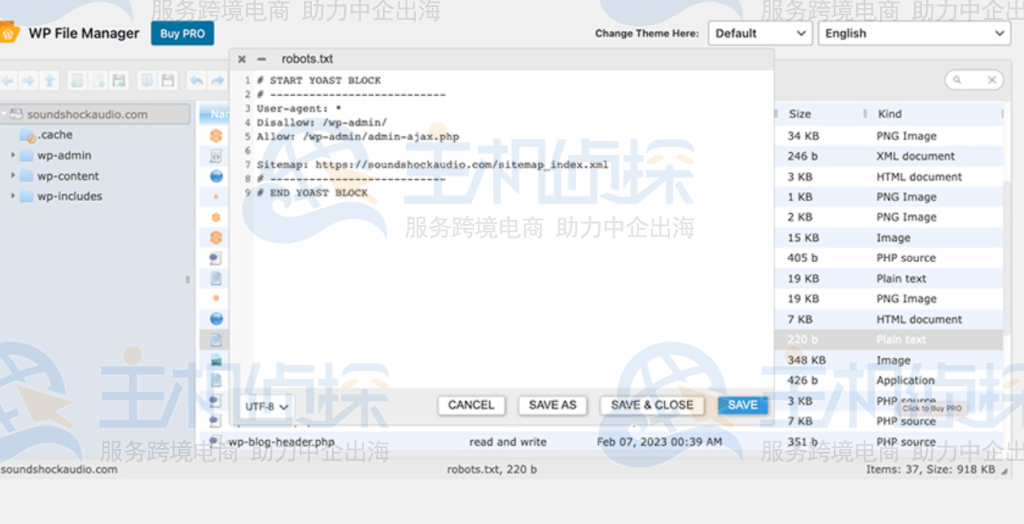Image resolution: width=1024 pixels, height=524 pixels.
Task: Click the Undo arrow toolbar icon
Action: (x=196, y=80)
